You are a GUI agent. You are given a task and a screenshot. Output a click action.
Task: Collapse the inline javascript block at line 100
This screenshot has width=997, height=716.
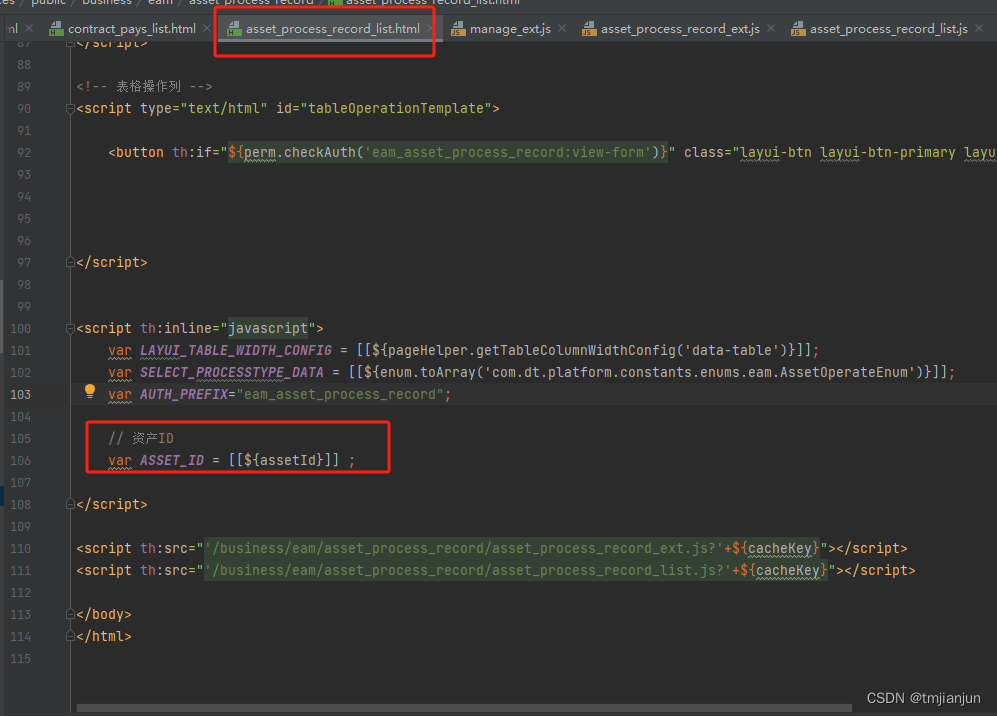pyautogui.click(x=70, y=329)
